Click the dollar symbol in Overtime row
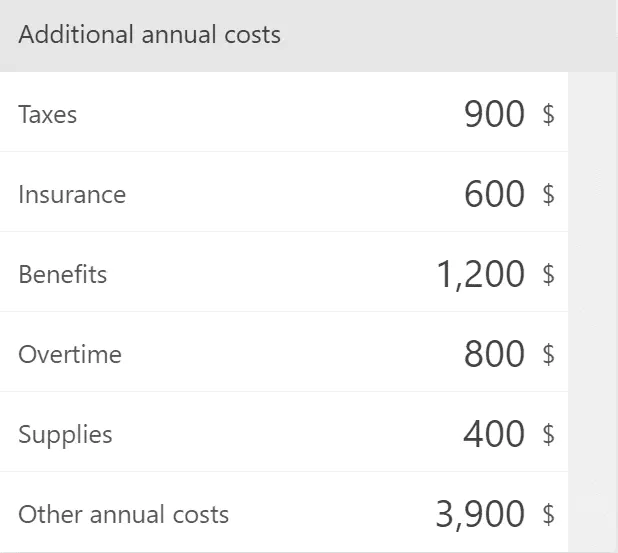This screenshot has width=618, height=553. (548, 354)
